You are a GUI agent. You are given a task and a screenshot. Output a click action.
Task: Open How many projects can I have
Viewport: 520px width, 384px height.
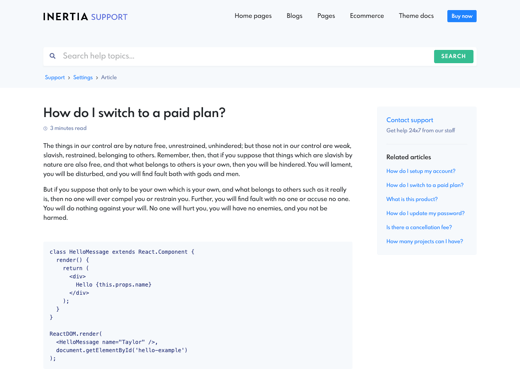[x=425, y=241]
